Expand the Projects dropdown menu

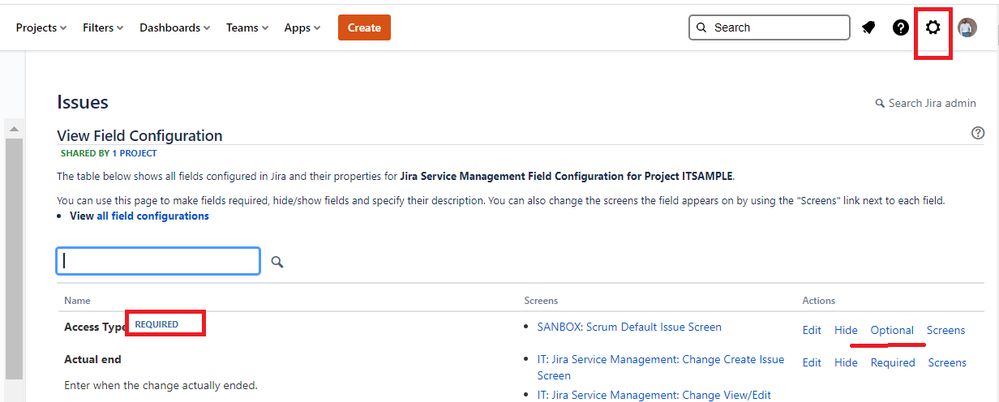41,28
